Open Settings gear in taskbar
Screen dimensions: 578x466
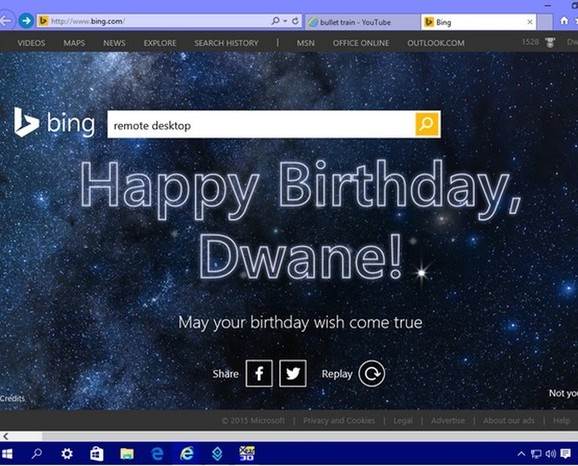[x=67, y=453]
